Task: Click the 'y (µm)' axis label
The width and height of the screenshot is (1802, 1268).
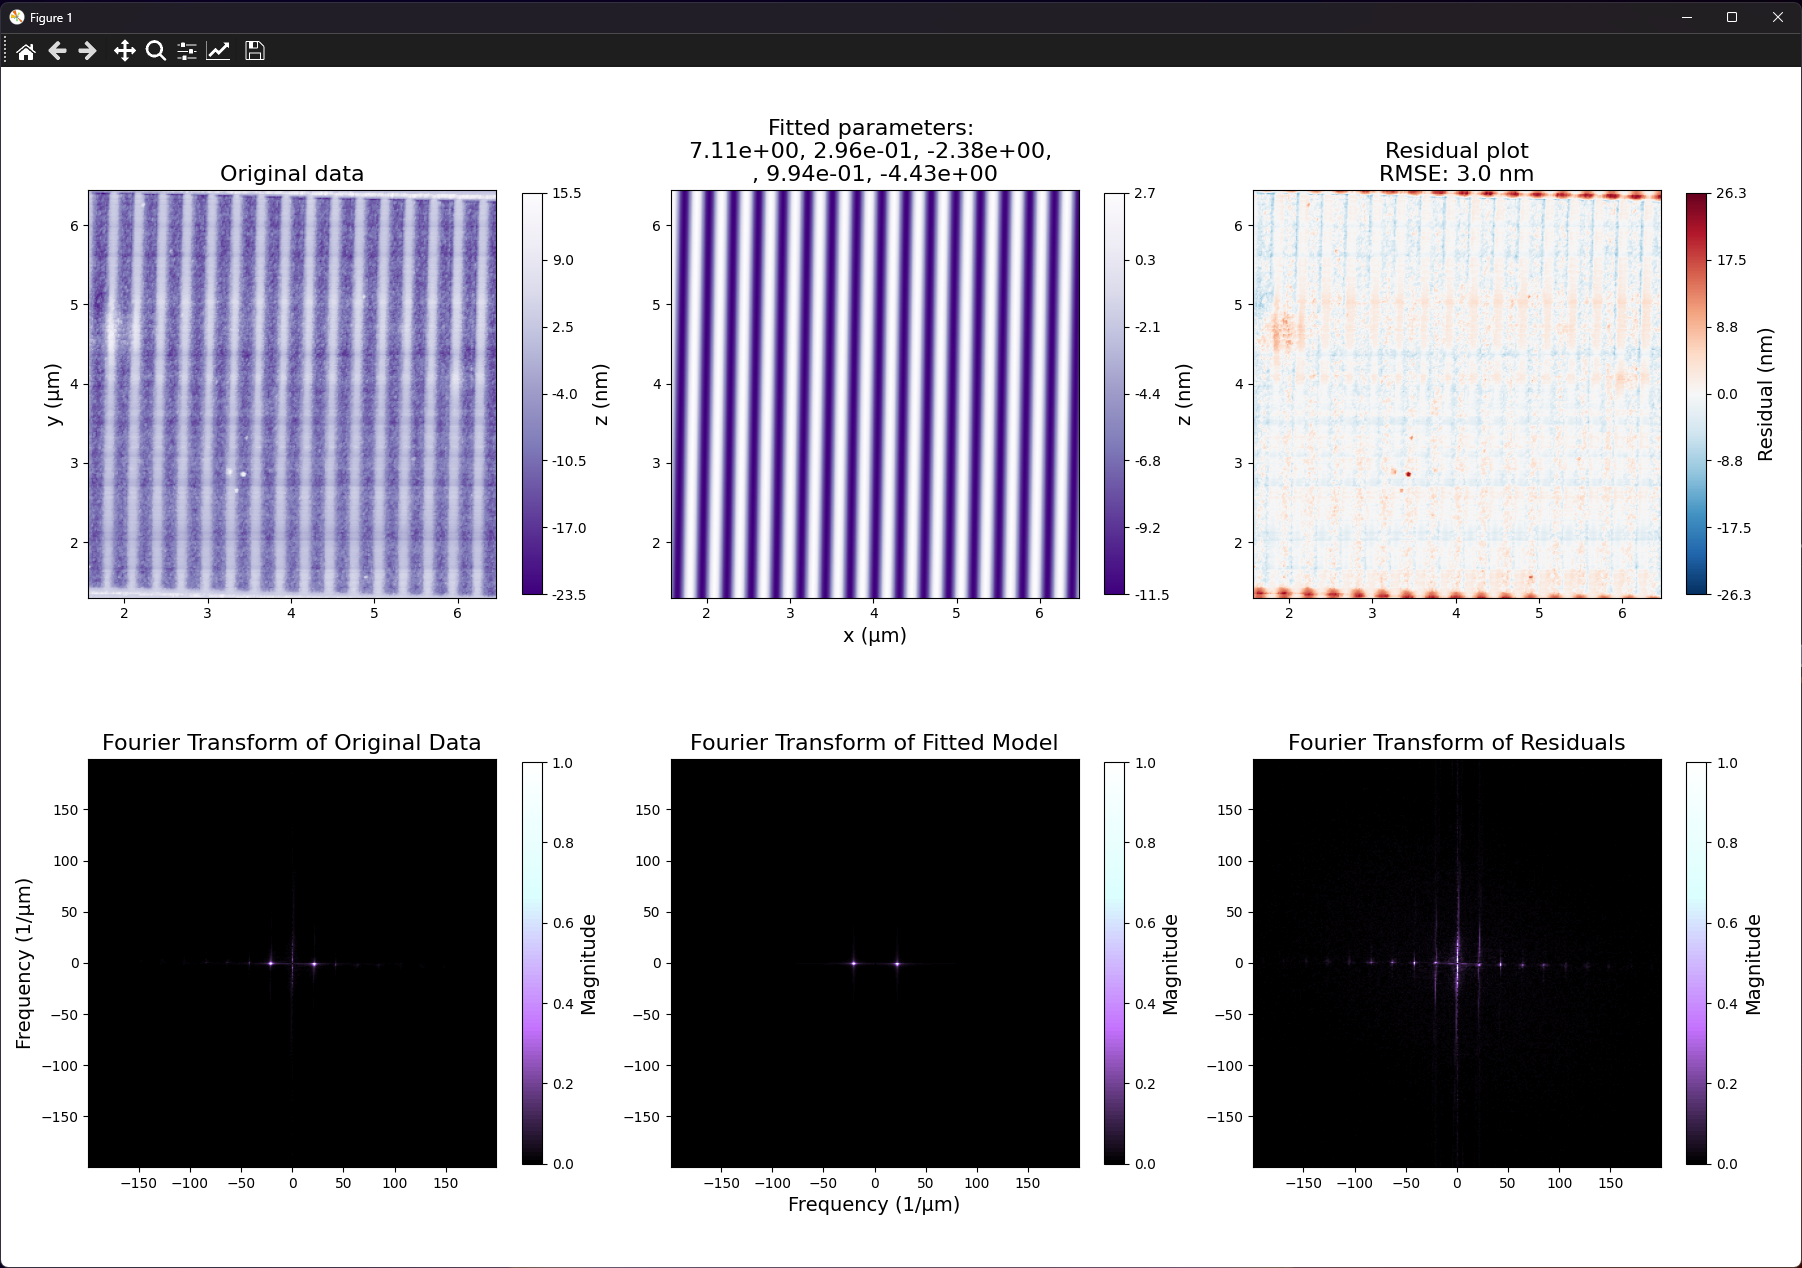Action: pyautogui.click(x=53, y=394)
